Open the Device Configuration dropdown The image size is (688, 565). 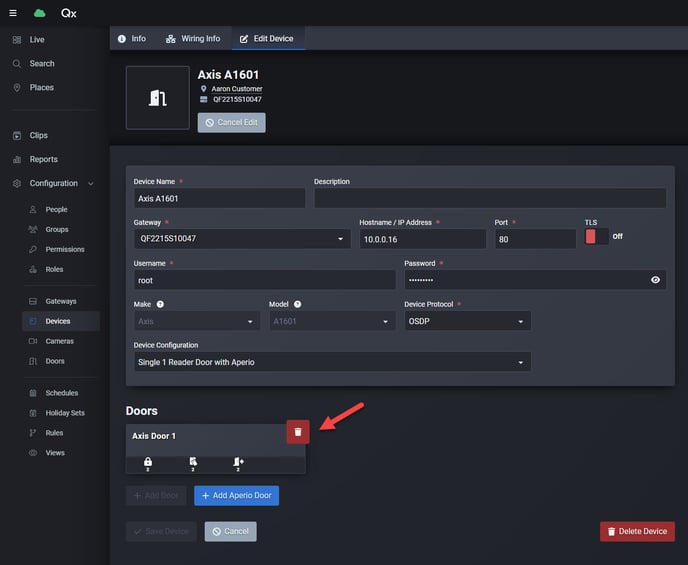tap(332, 362)
